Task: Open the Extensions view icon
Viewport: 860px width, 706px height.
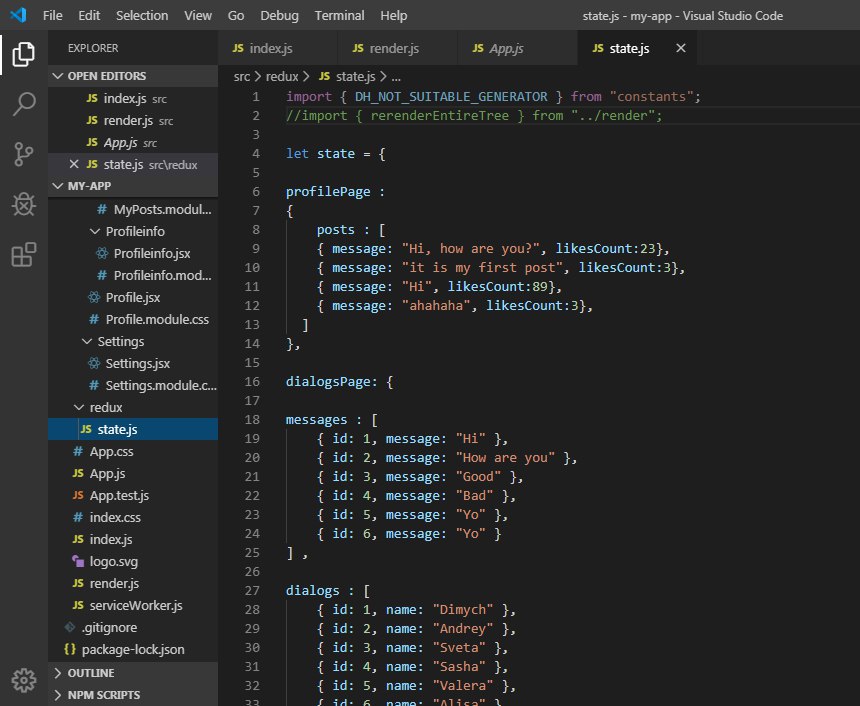Action: [23, 255]
